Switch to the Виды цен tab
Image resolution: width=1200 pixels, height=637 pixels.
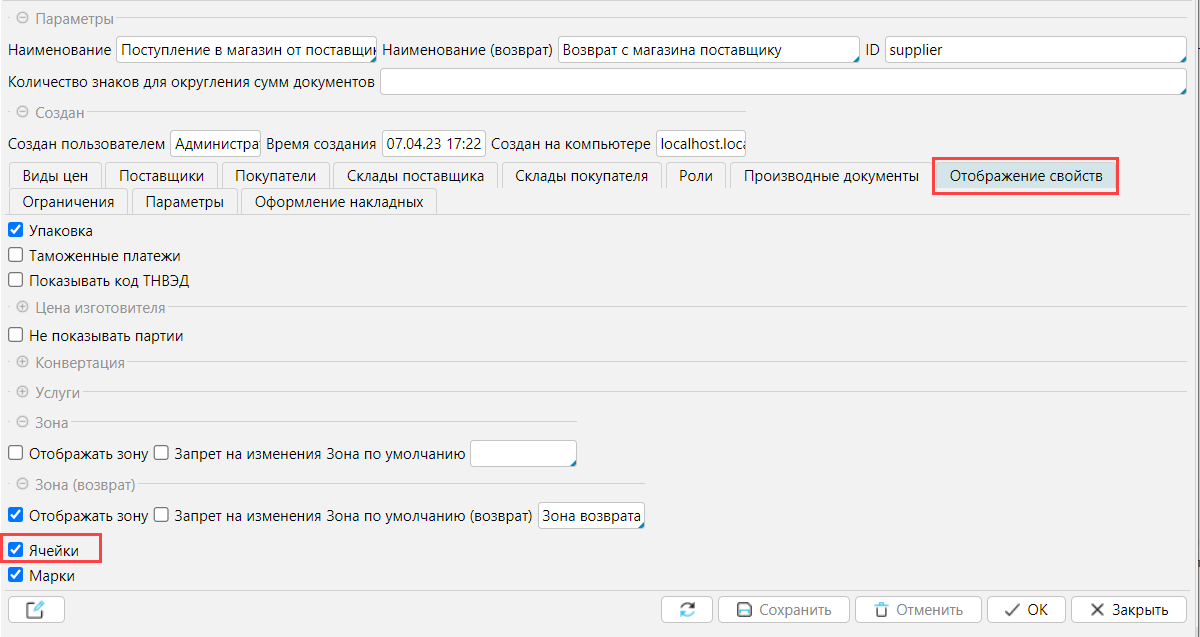click(x=55, y=176)
